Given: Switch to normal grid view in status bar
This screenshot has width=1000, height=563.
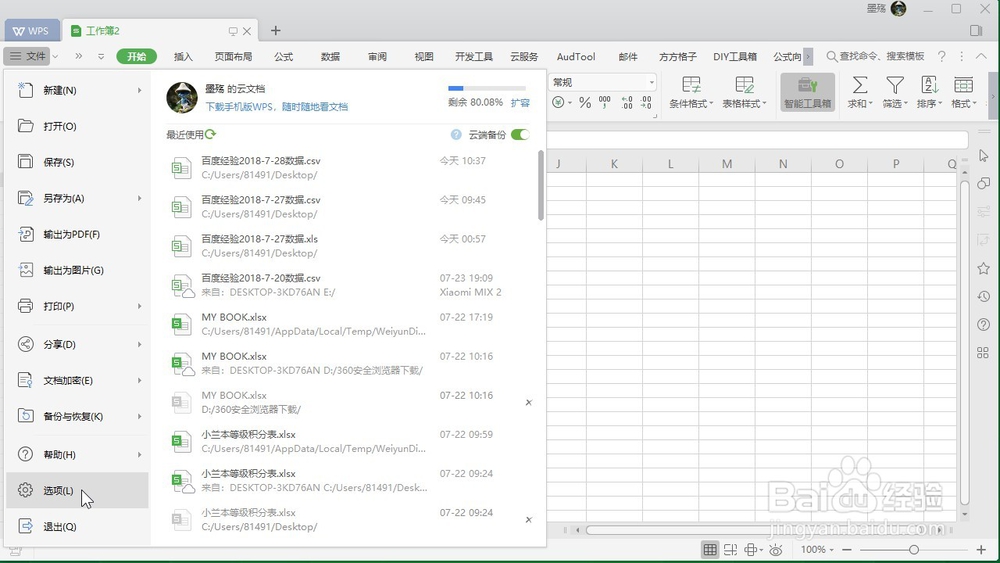Looking at the screenshot, I should 710,550.
